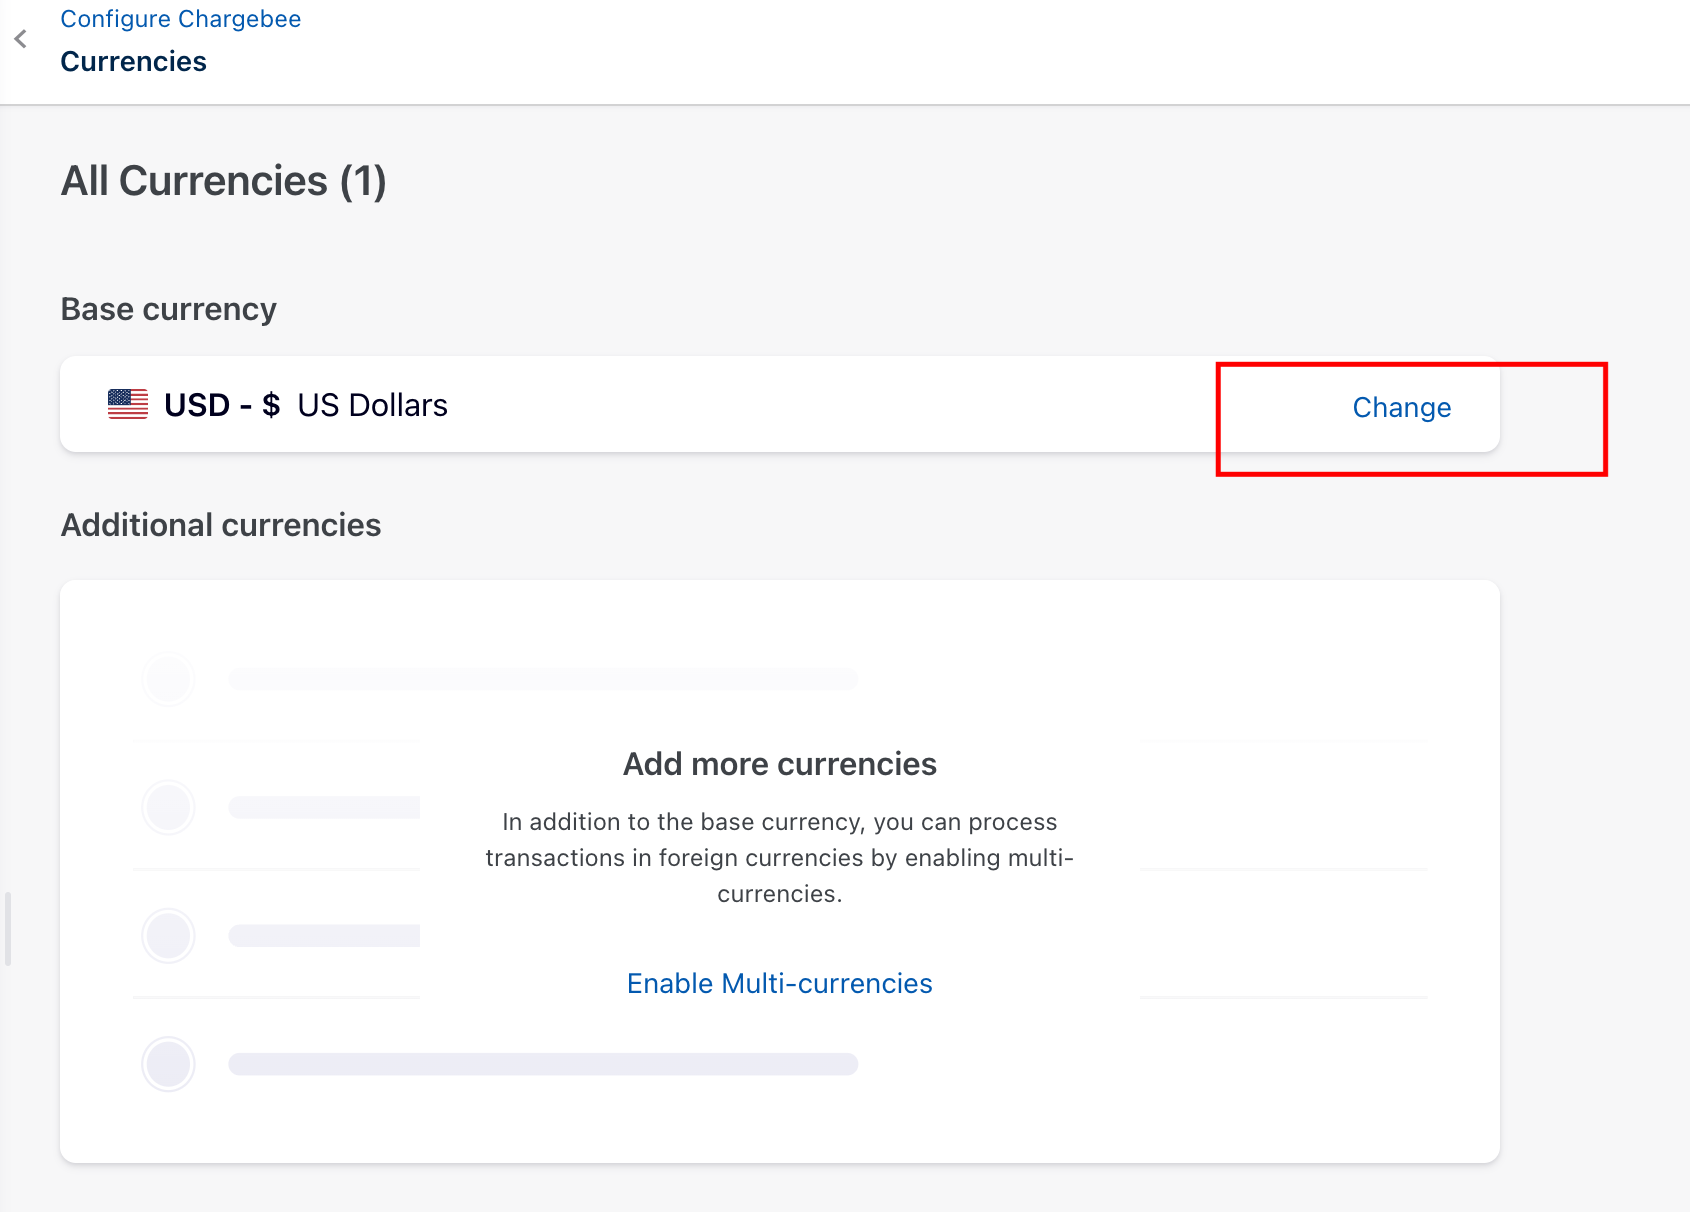Click the top skeleton placeholder bar
1690x1212 pixels.
[544, 678]
